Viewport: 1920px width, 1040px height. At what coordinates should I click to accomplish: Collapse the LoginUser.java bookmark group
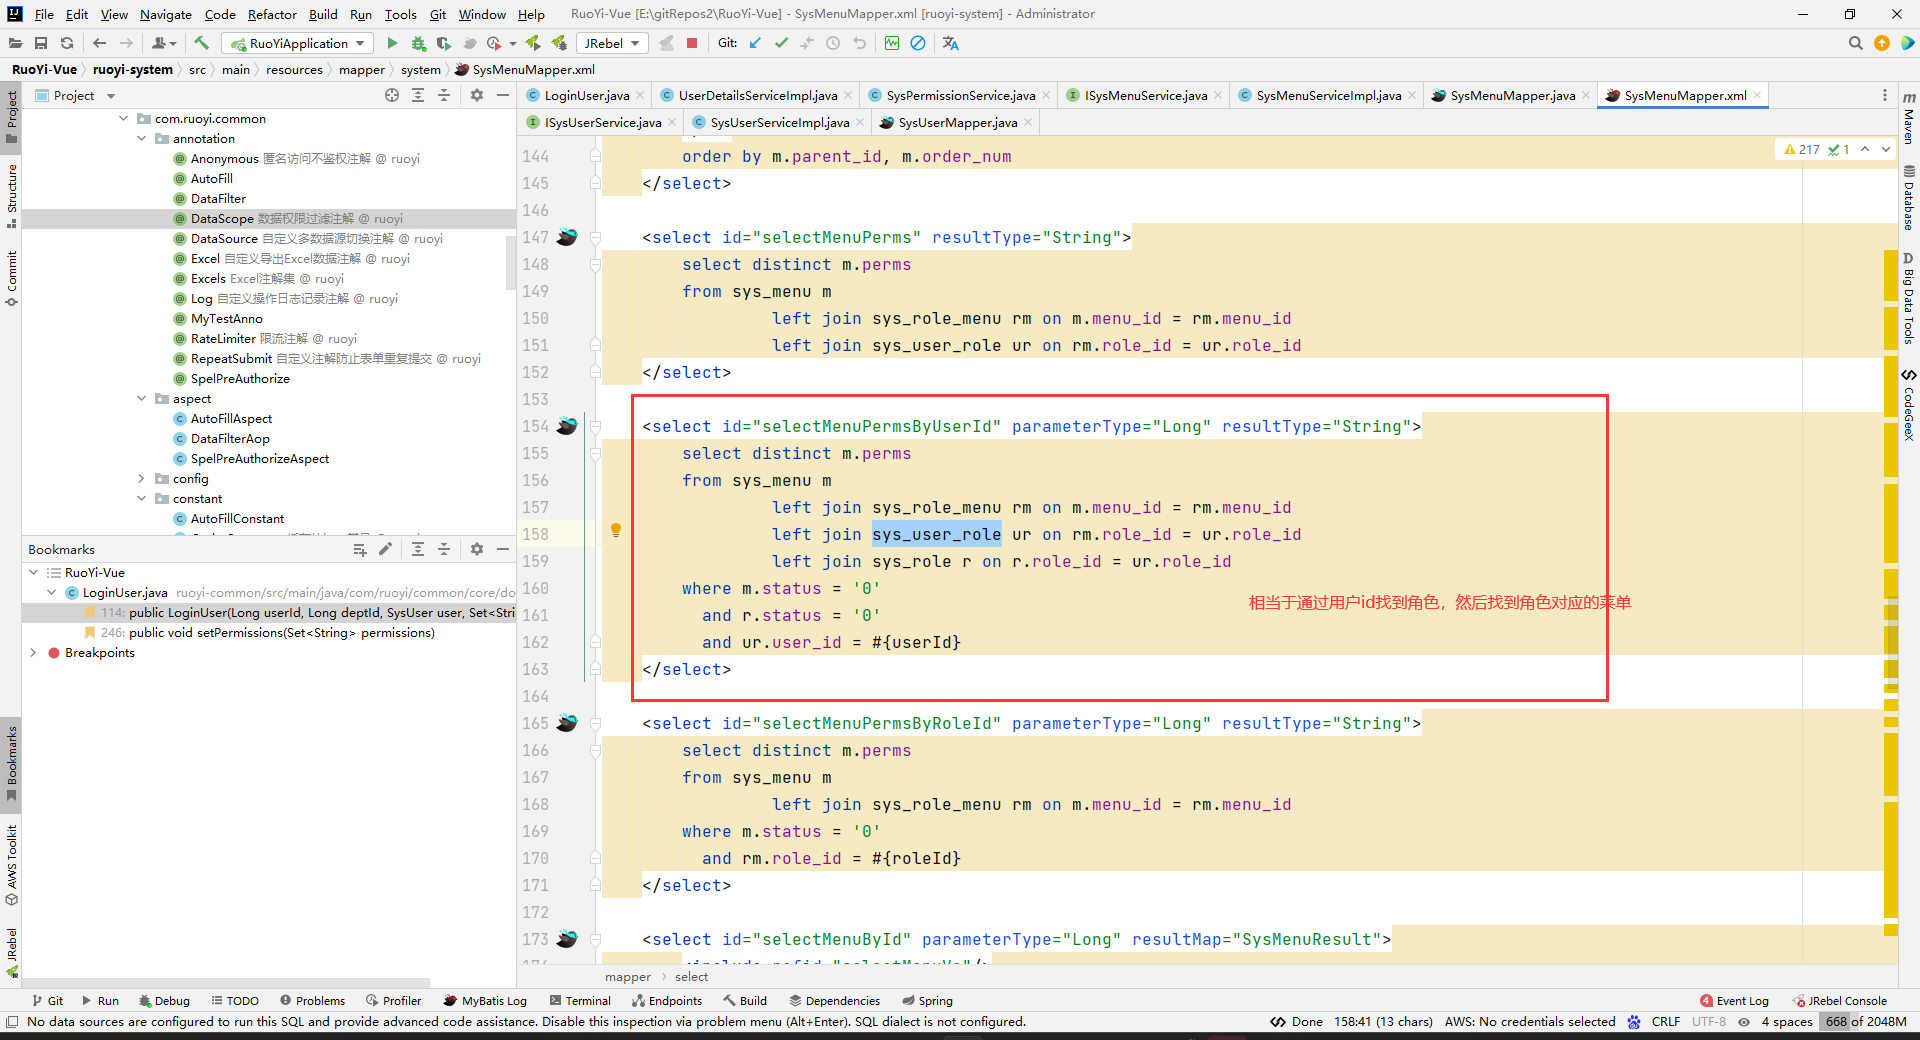(x=52, y=592)
